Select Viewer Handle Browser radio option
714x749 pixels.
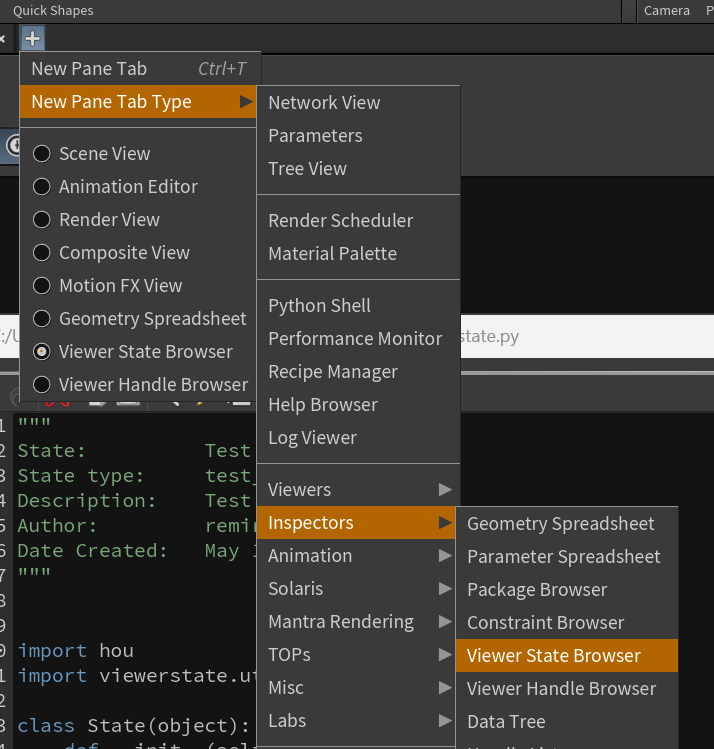coord(139,385)
